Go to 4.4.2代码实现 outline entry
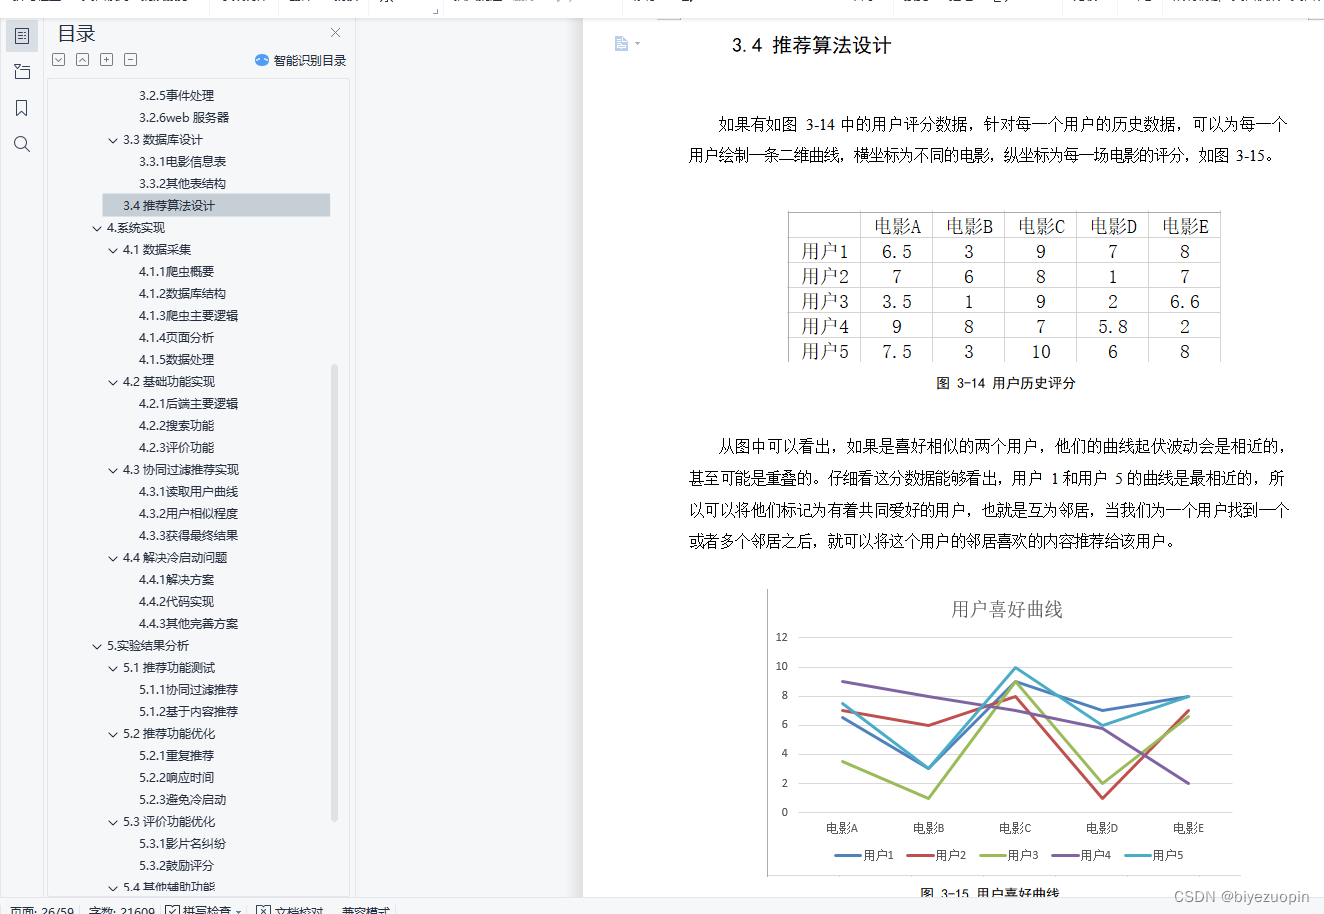Viewport: 1324px width, 914px height. [x=176, y=602]
